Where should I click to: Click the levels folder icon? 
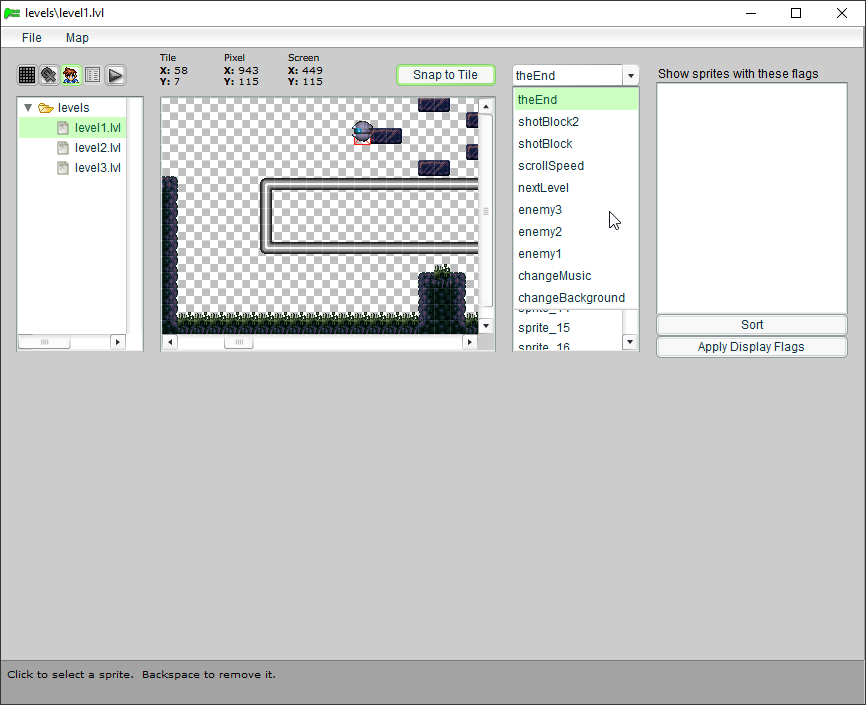pyautogui.click(x=46, y=108)
